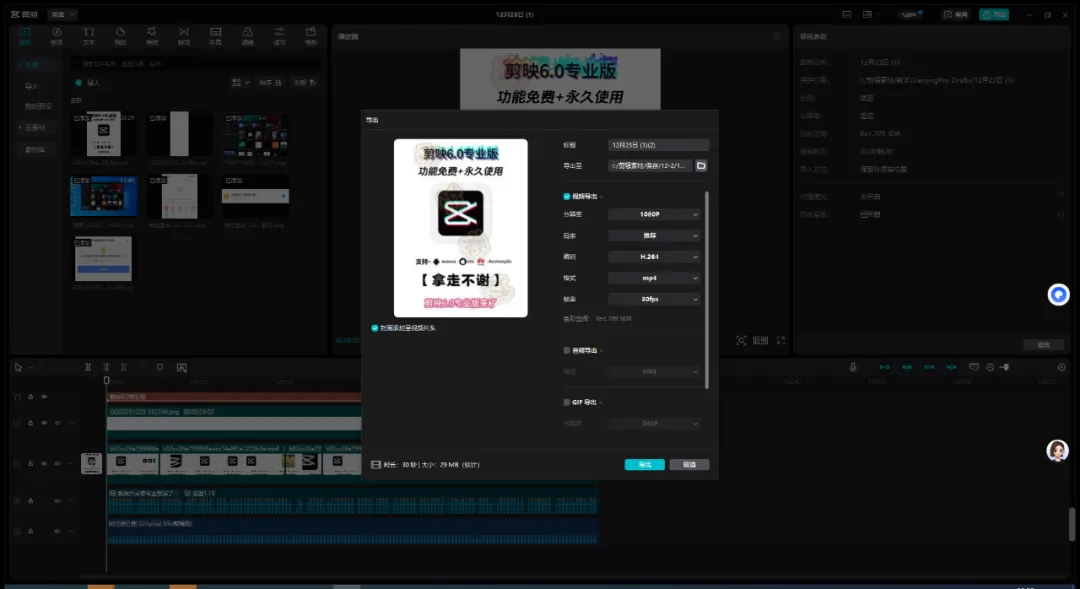This screenshot has width=1080, height=589.
Task: Toggle visibility eye of the main mp4 video track
Action: pyautogui.click(x=44, y=464)
